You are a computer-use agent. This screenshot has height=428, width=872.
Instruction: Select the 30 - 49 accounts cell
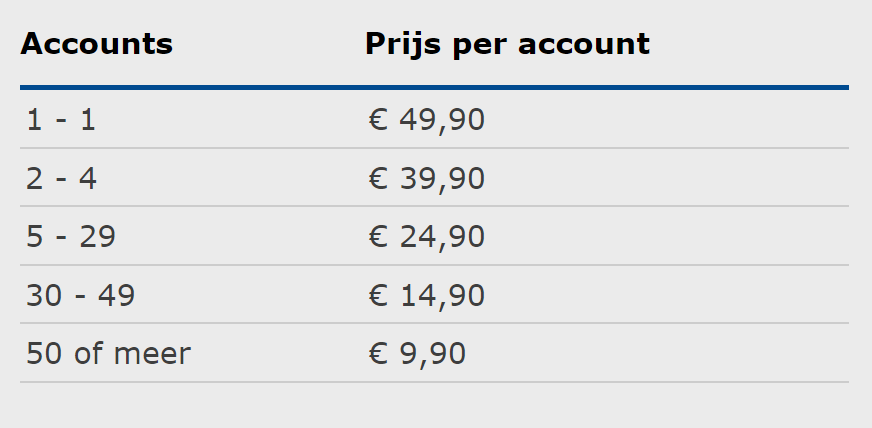click(x=81, y=295)
